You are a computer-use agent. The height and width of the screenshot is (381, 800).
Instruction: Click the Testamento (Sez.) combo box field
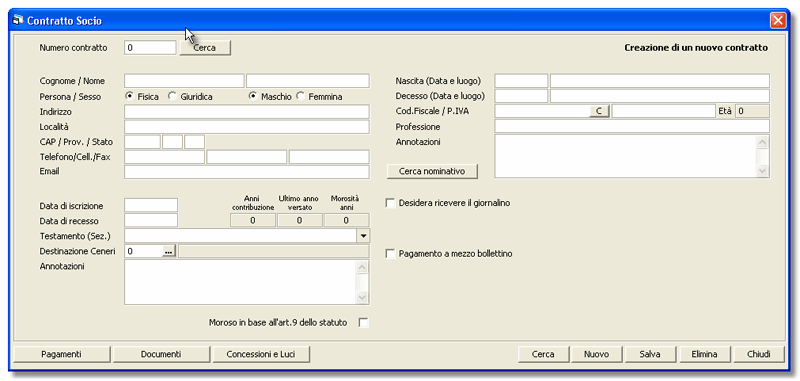tap(241, 236)
